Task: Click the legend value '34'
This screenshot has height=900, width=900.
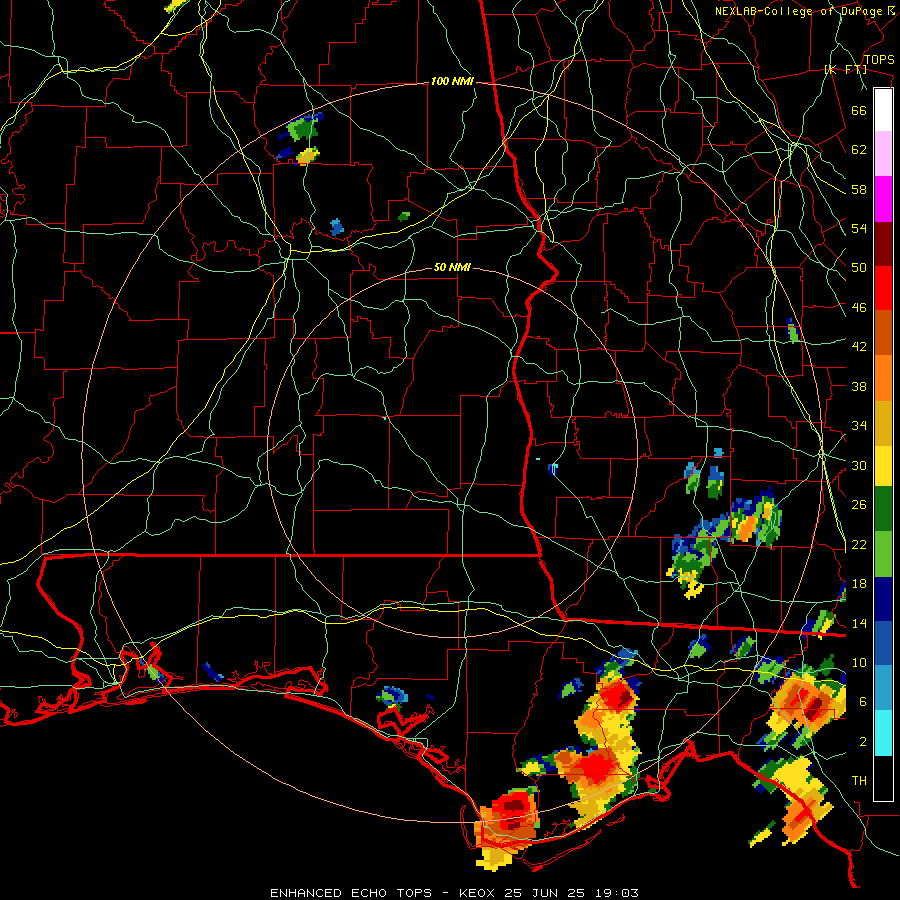Action: point(859,426)
